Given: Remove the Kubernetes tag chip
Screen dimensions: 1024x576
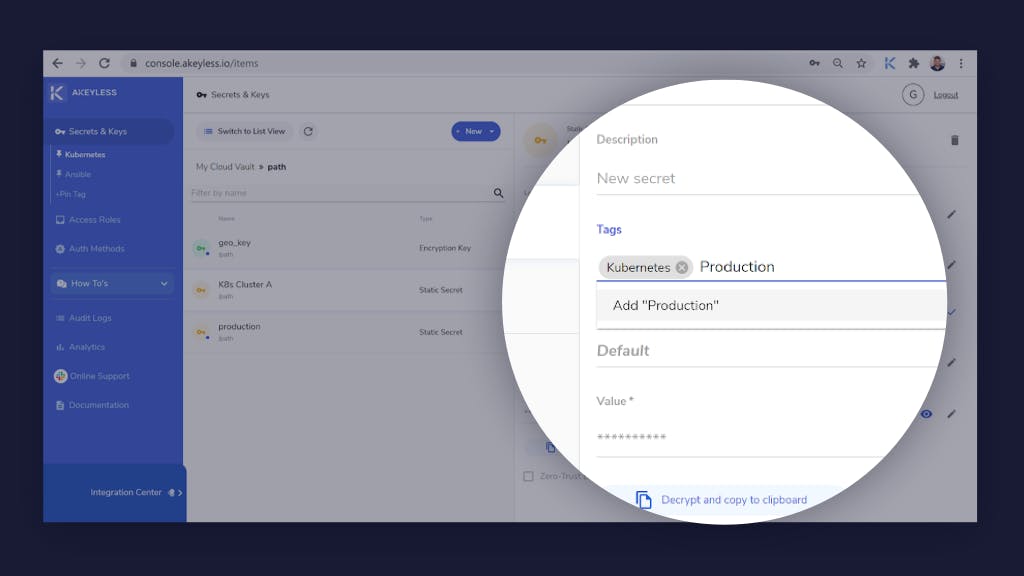Looking at the screenshot, I should 682,267.
